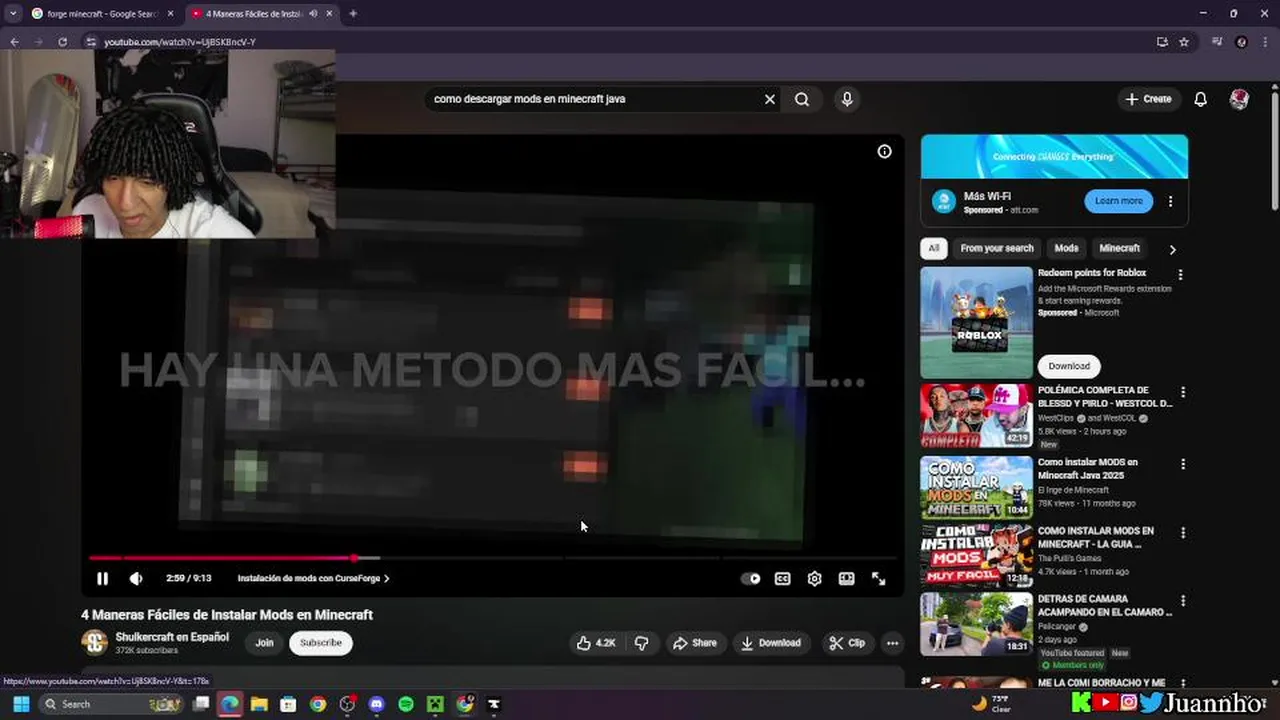Subscribe to Shulkercraft en Español
Image resolution: width=1280 pixels, height=720 pixels.
321,643
